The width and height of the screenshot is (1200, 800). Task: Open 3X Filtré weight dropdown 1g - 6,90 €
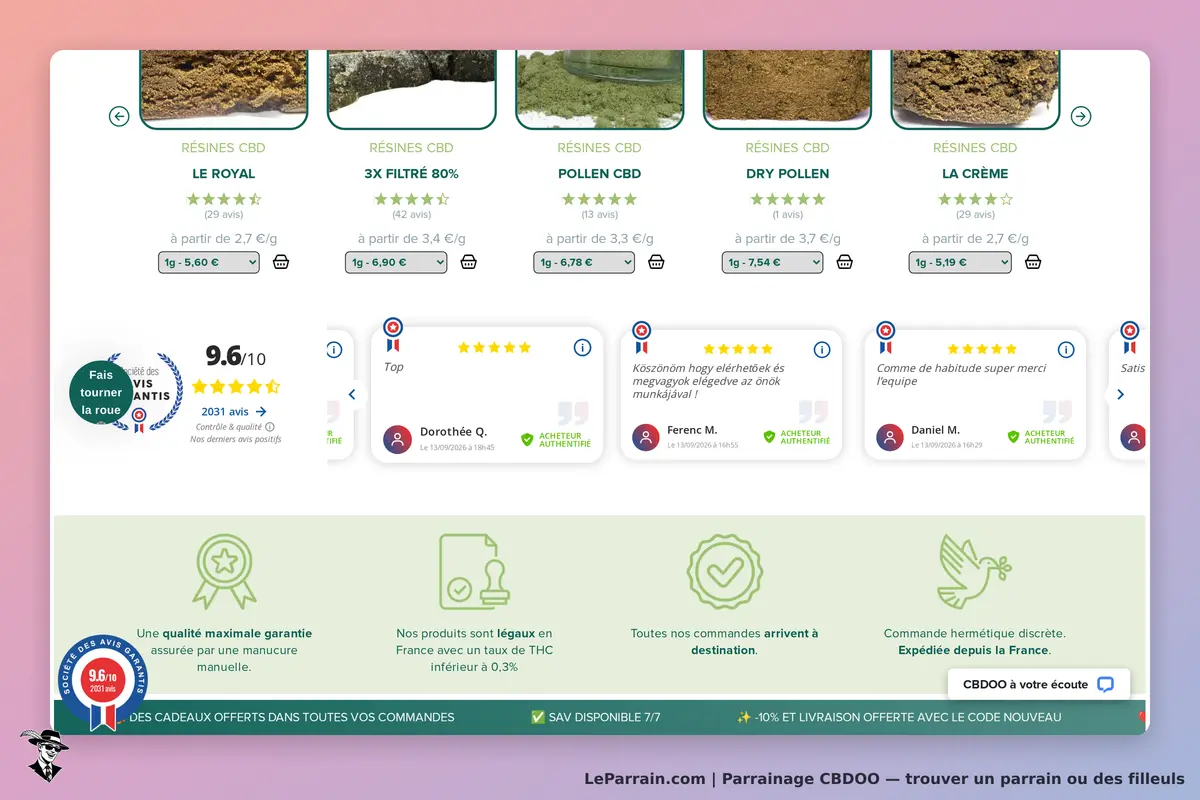(x=396, y=262)
